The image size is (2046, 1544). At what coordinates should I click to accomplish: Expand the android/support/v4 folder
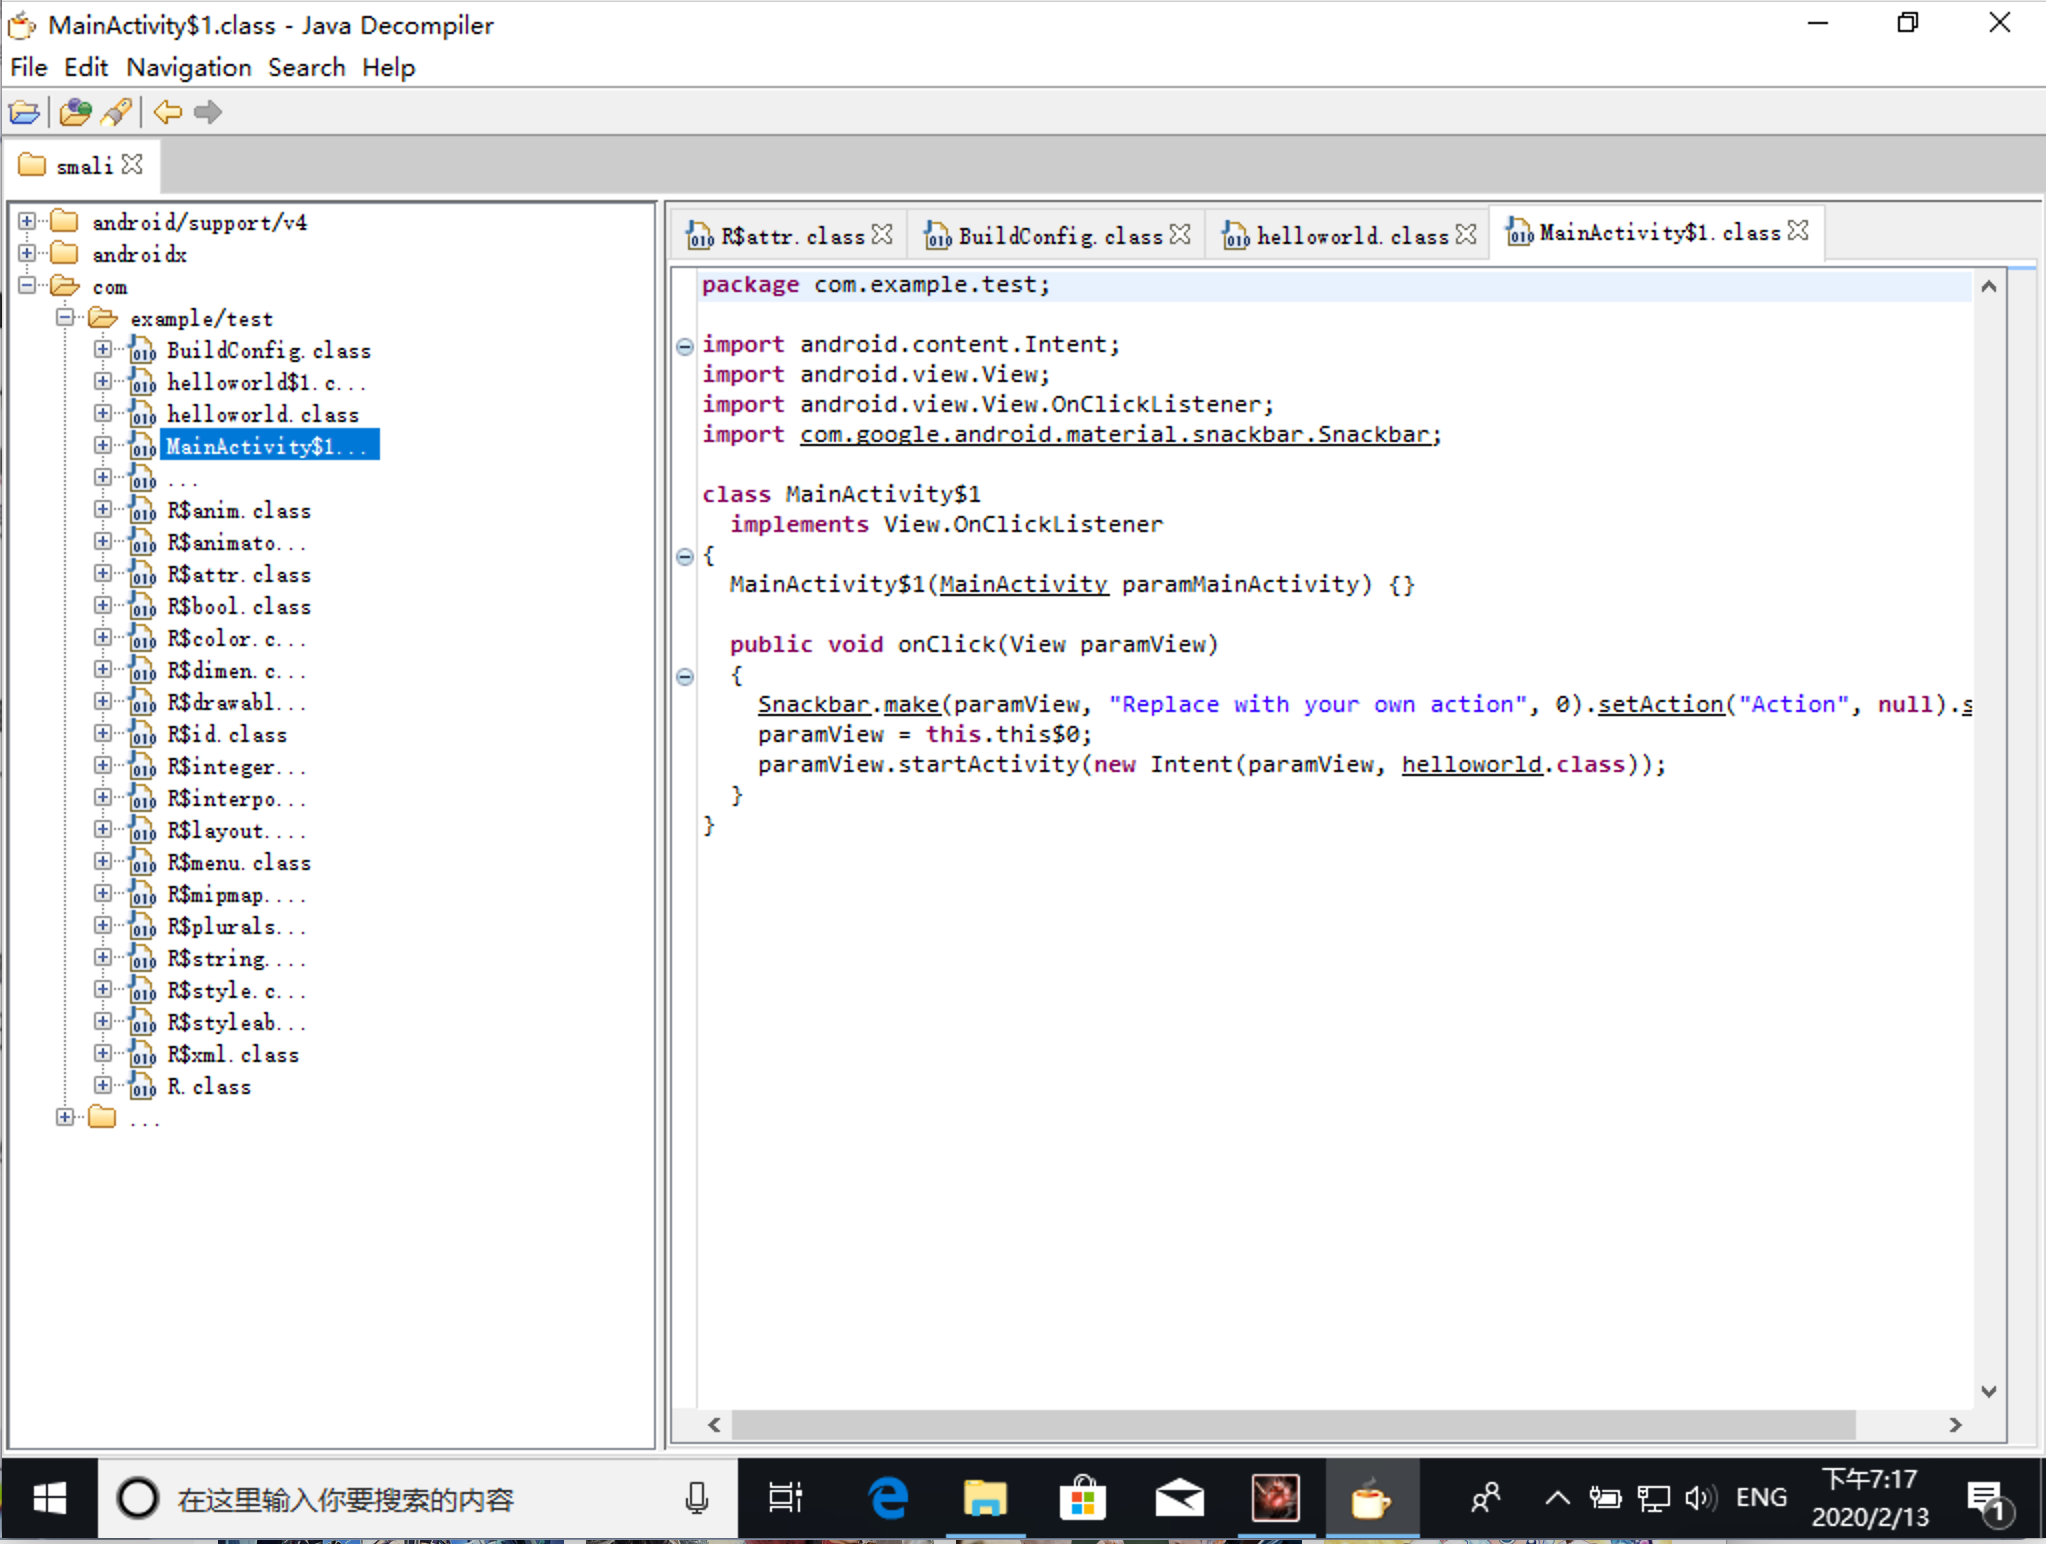coord(27,221)
